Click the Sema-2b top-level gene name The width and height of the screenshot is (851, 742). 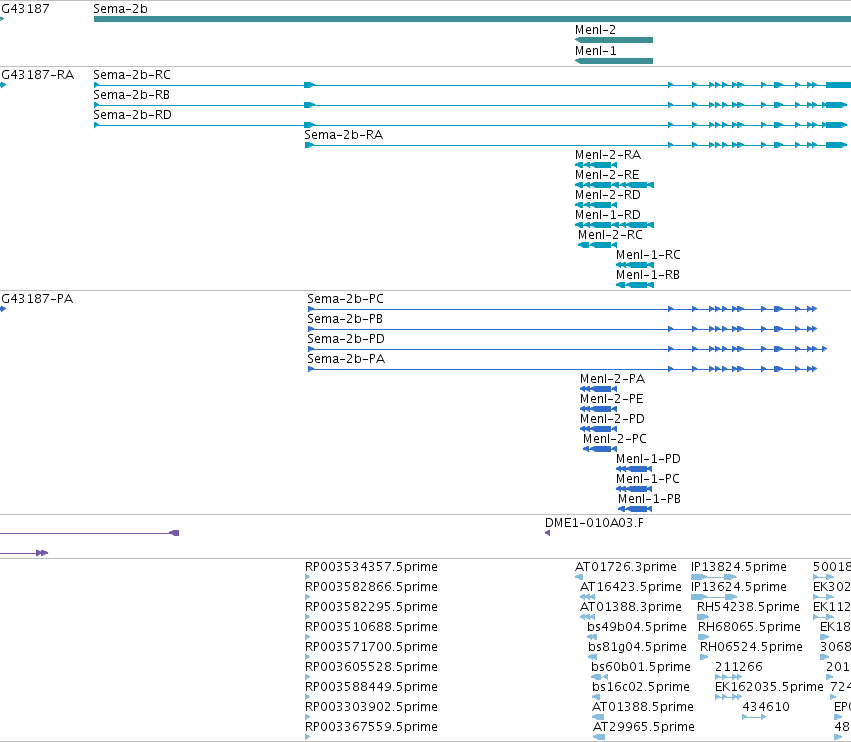click(120, 9)
